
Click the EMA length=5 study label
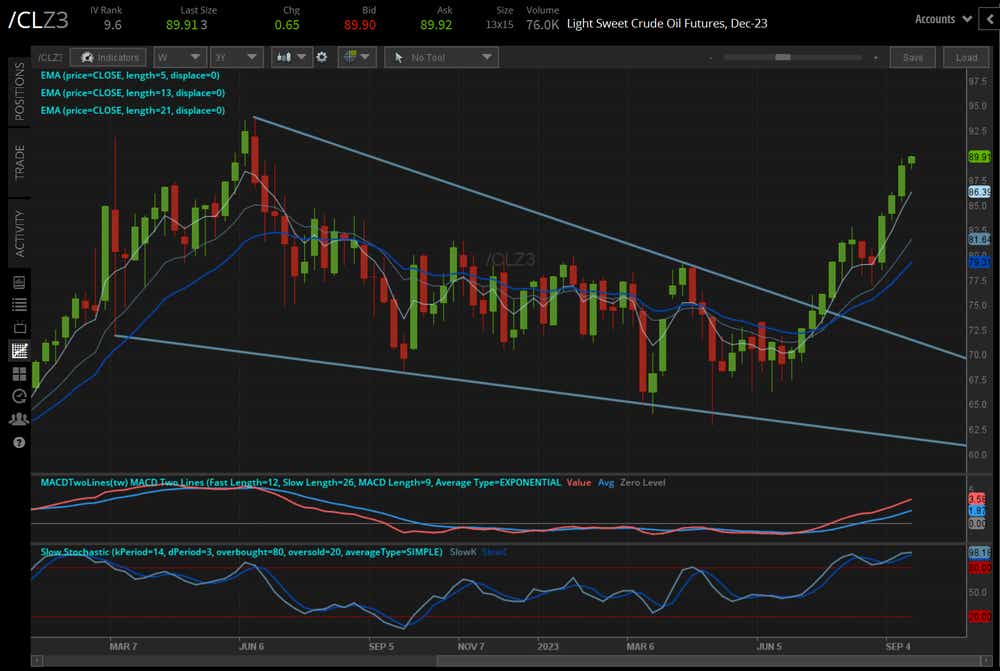coord(130,75)
